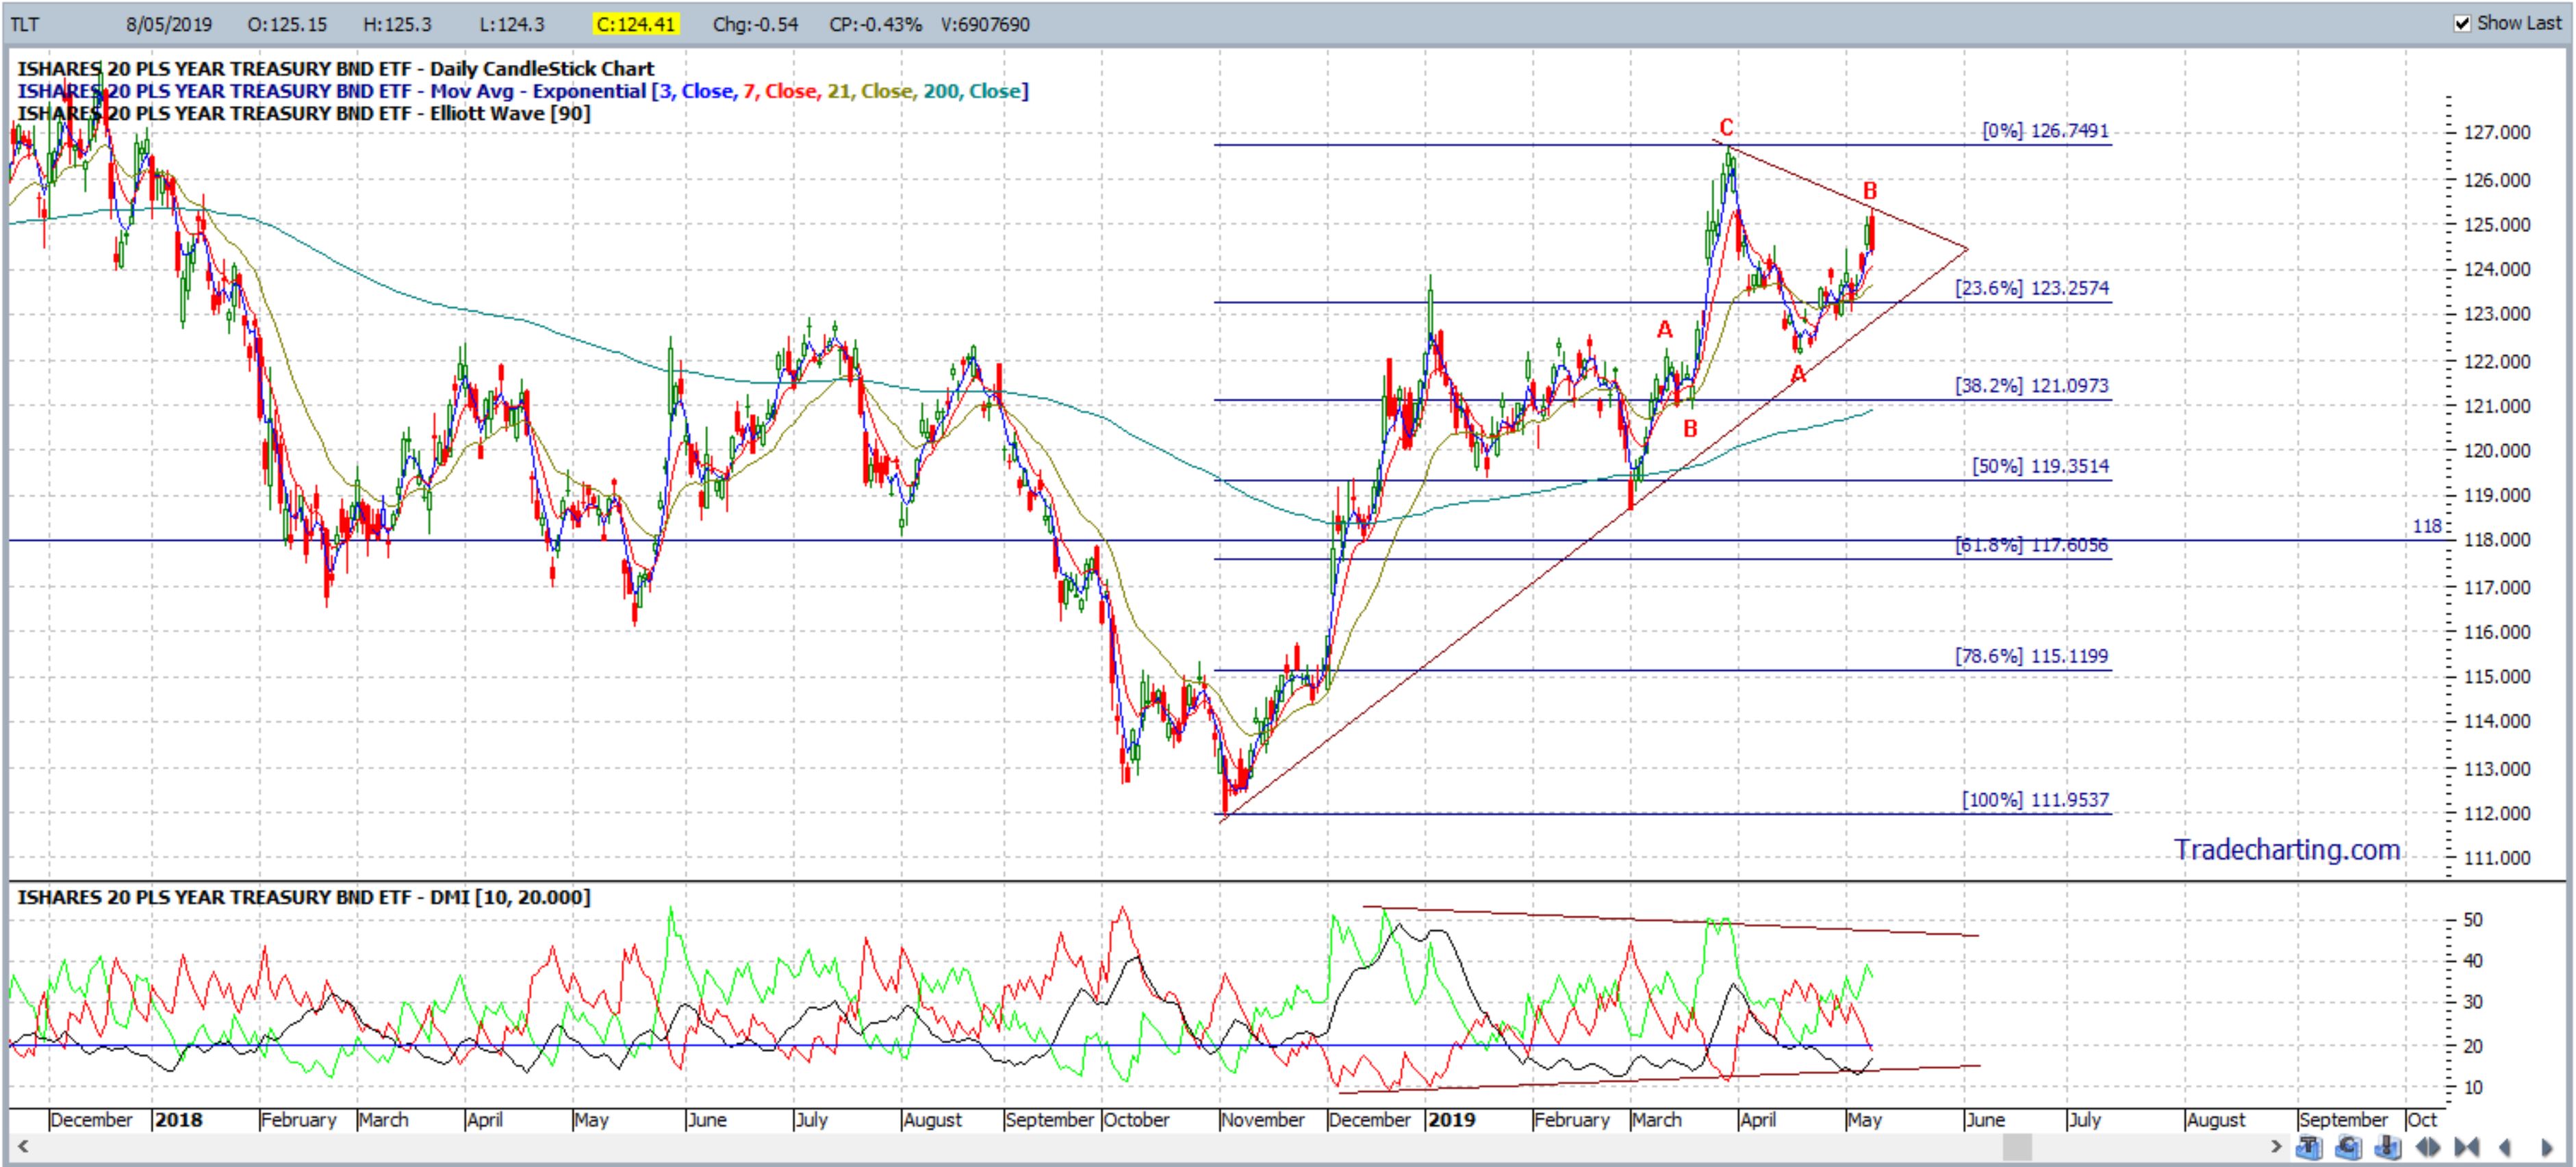Click the 2018 year marker on time axis
The image size is (2576, 1167).
click(179, 1120)
